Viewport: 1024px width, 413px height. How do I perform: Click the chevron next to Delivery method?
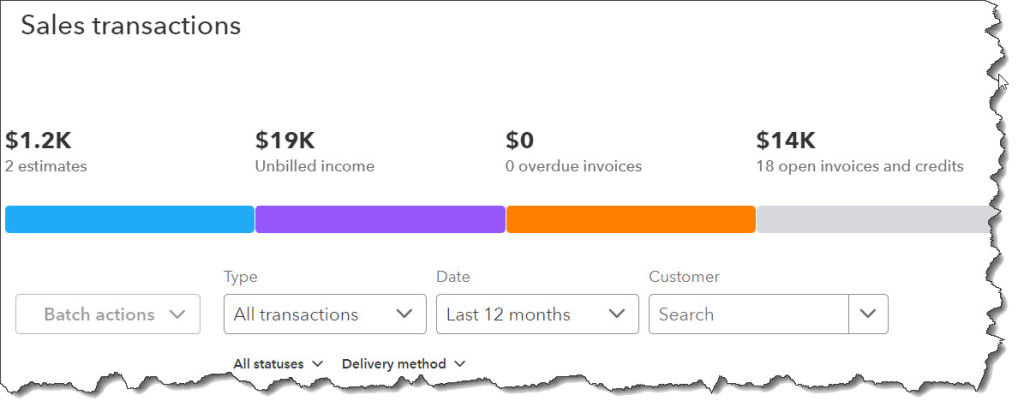point(460,364)
